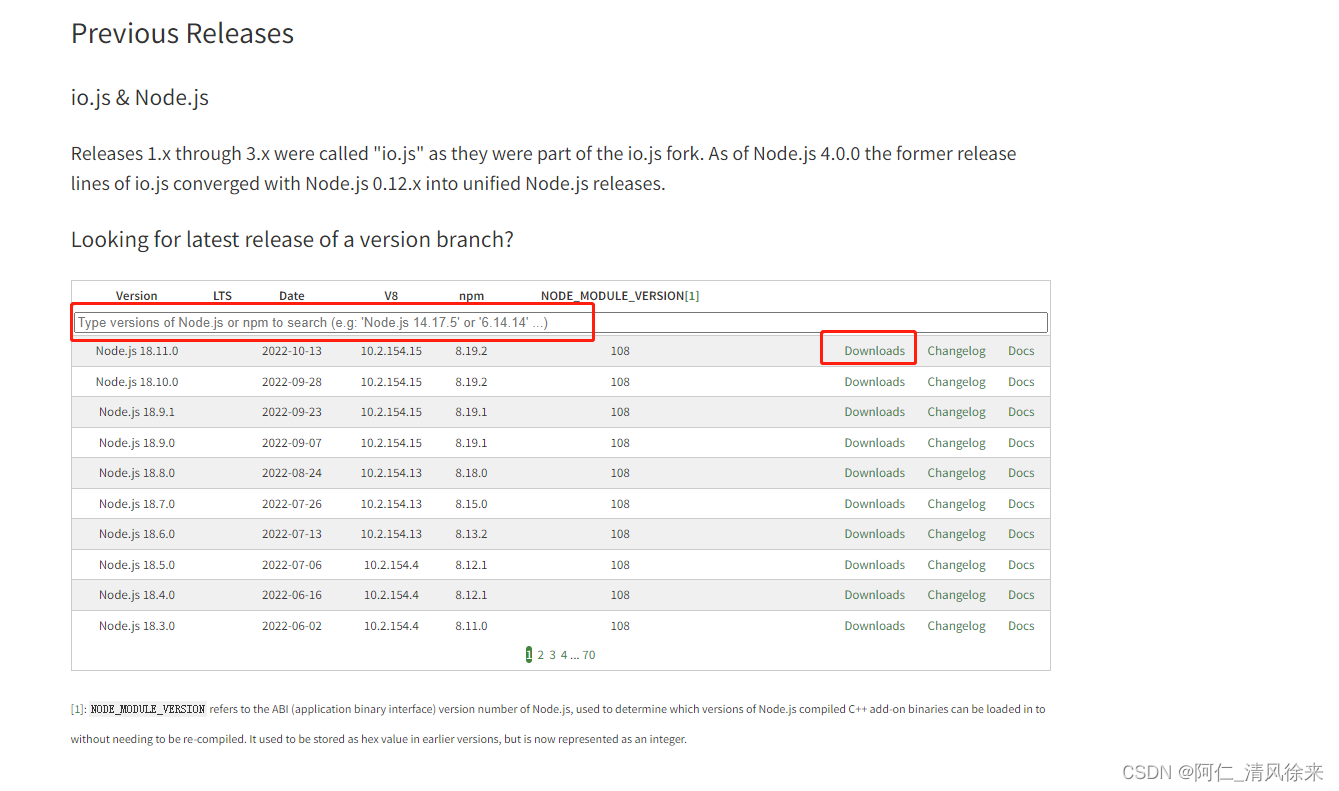Image resolution: width=1339 pixels, height=791 pixels.
Task: Click npm version 8.18.0 cell
Action: 471,473
